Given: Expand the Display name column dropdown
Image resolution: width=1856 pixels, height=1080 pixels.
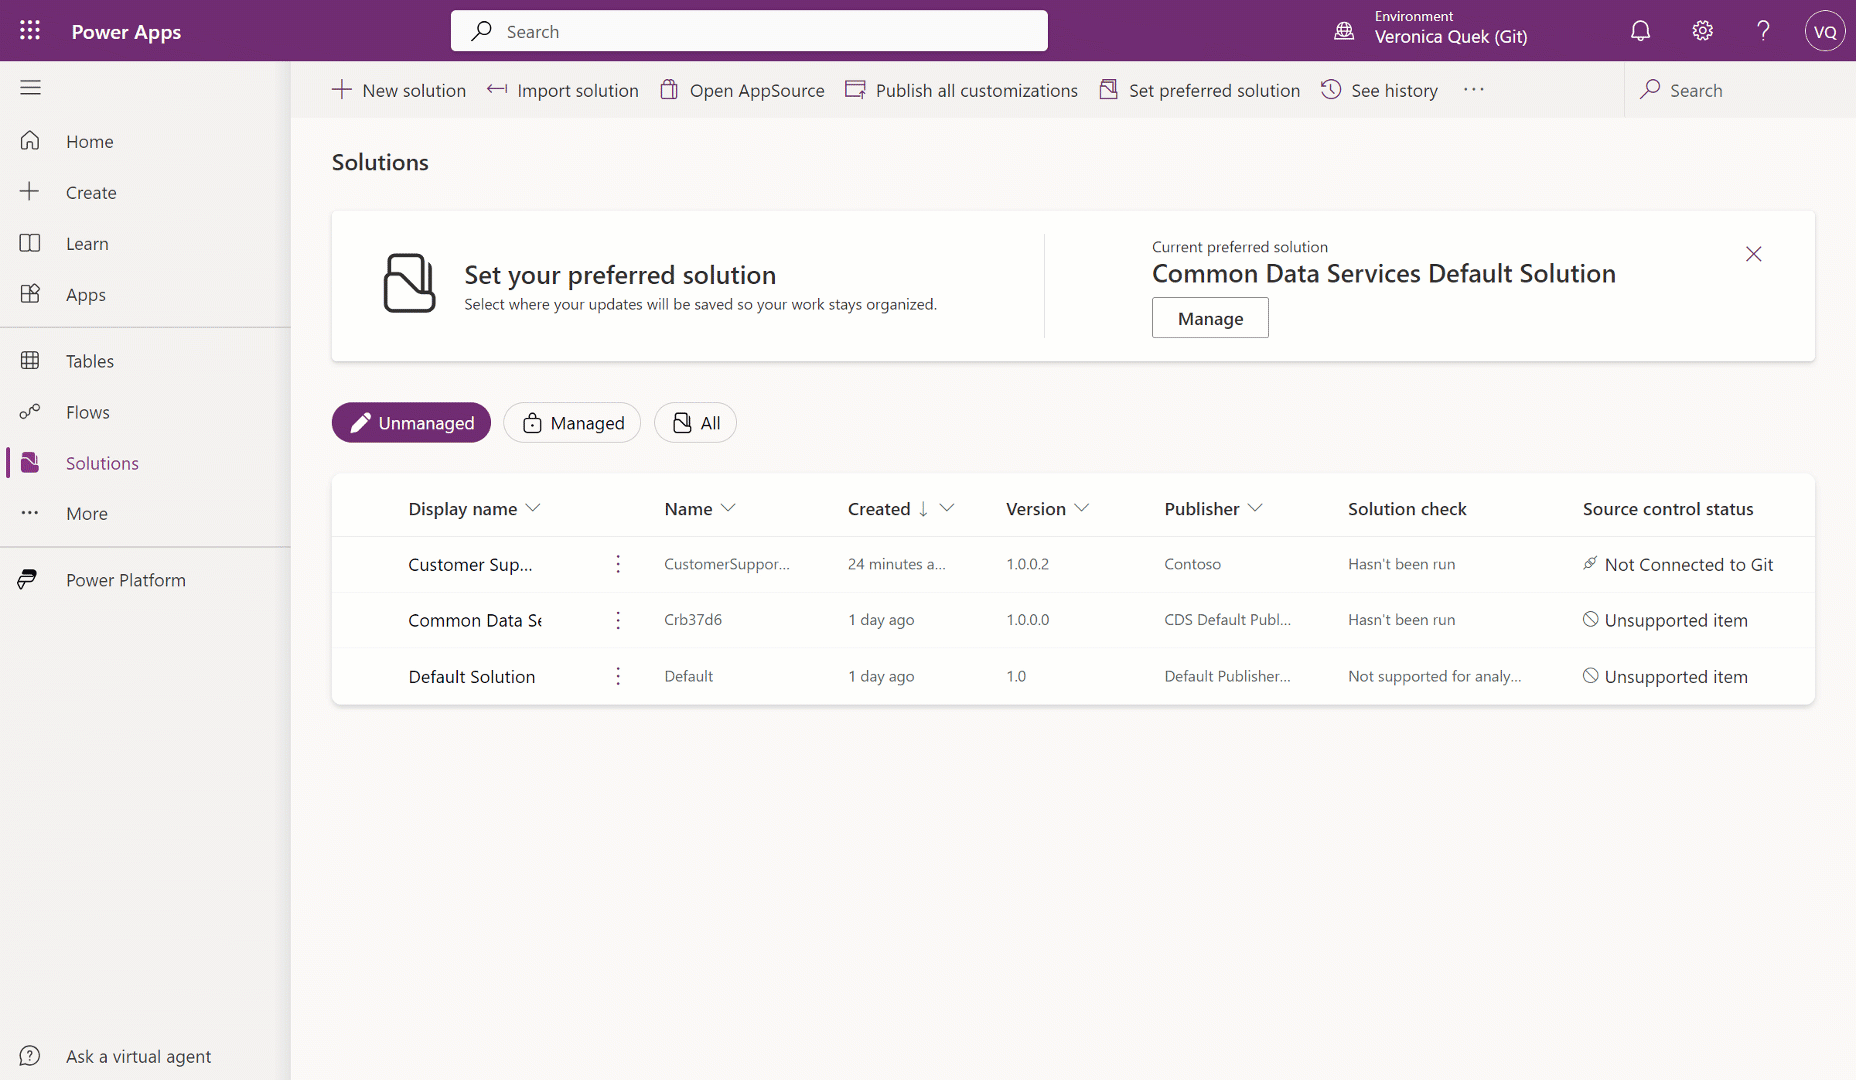Looking at the screenshot, I should coord(533,509).
